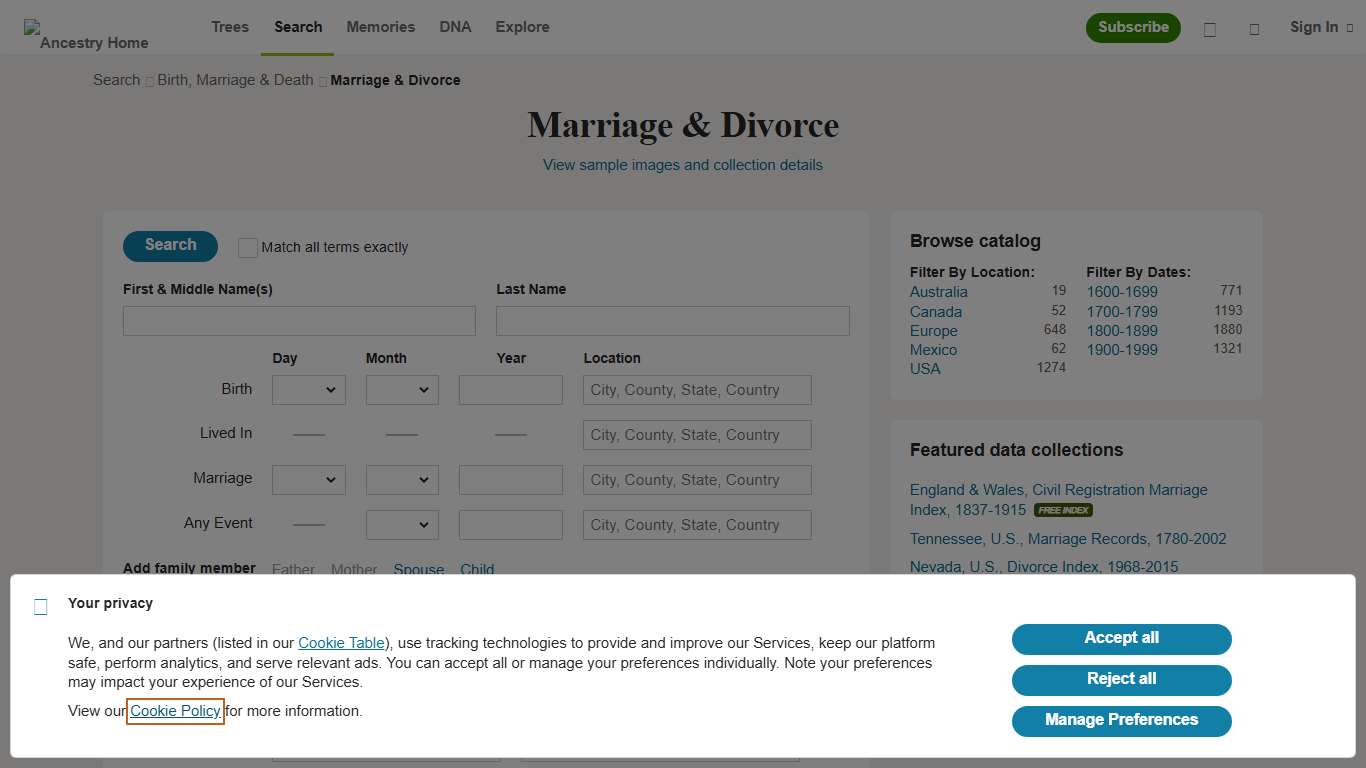Tick the Your privacy checkbox
This screenshot has width=1366, height=768.
[40, 606]
